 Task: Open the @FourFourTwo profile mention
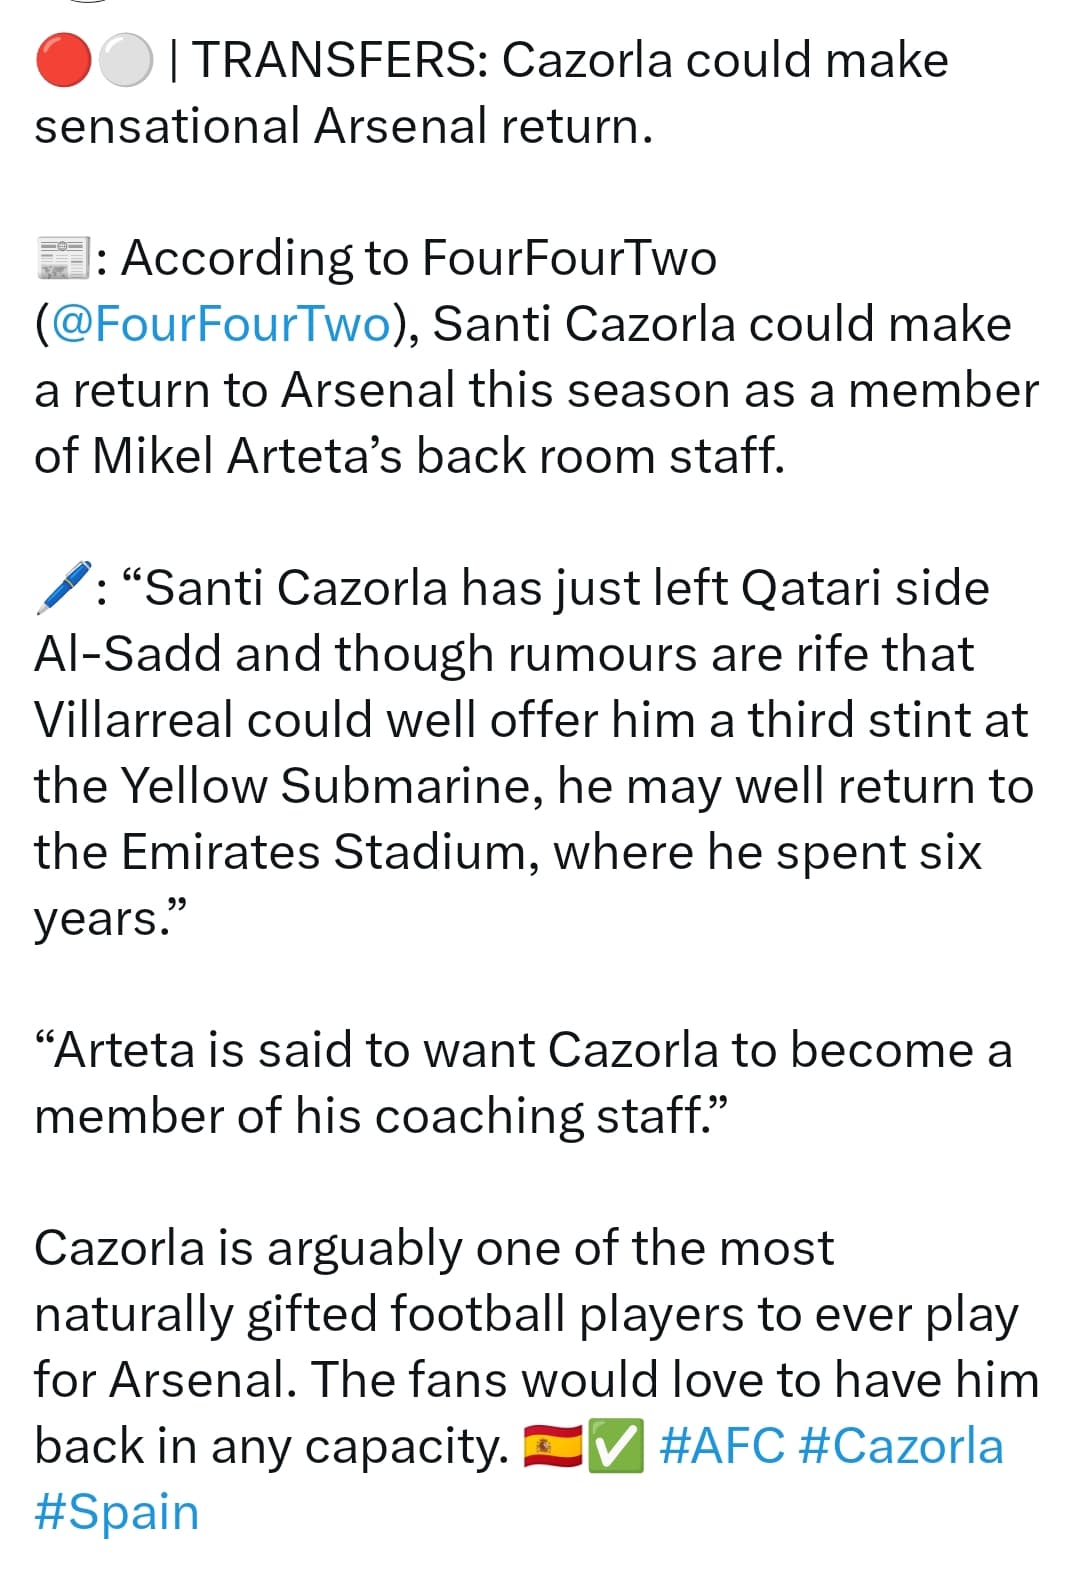[x=221, y=324]
